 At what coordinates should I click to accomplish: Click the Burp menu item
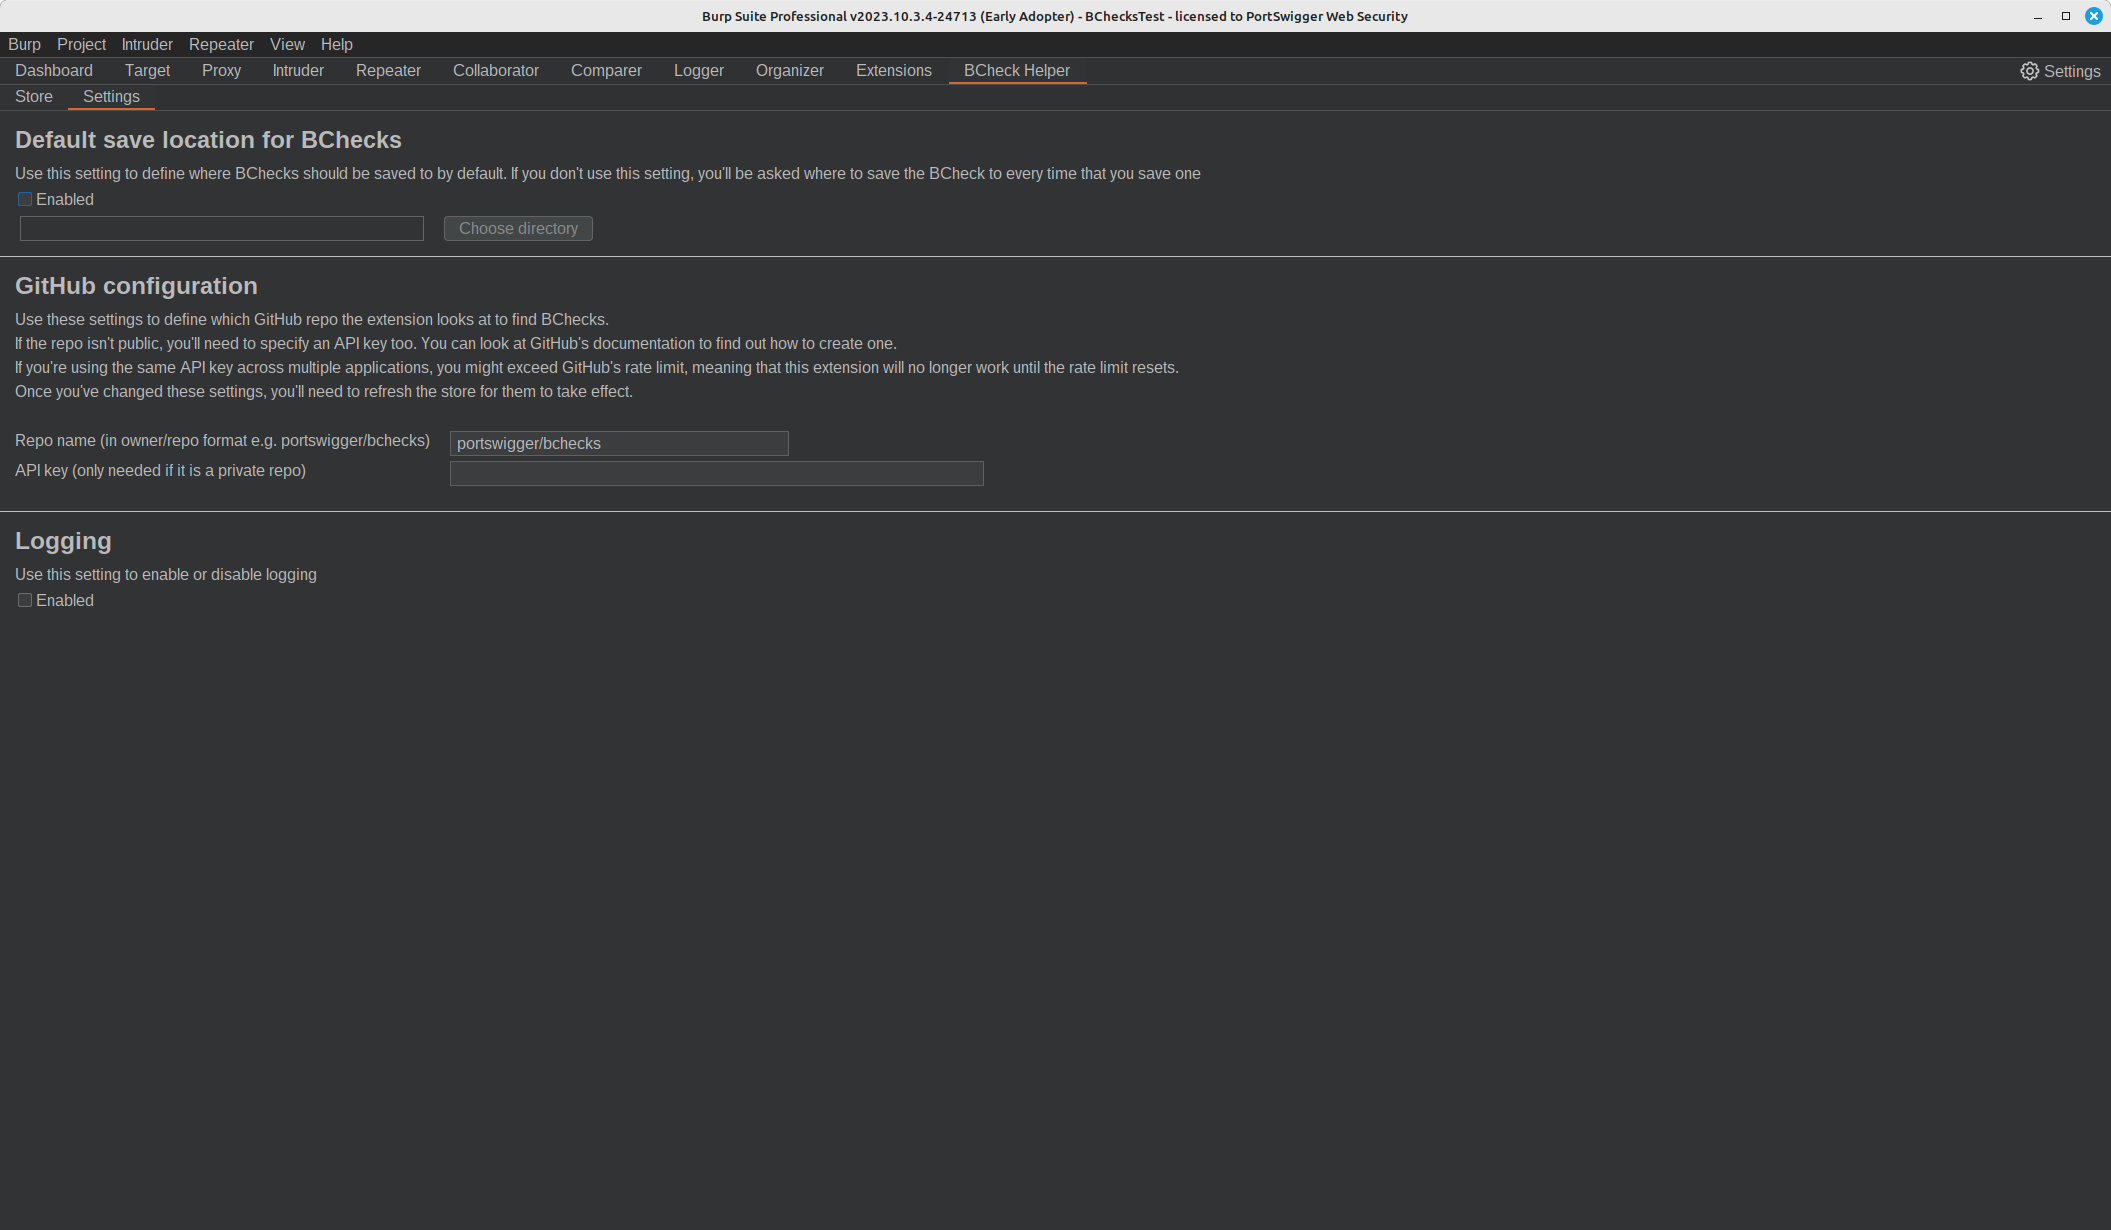click(23, 44)
